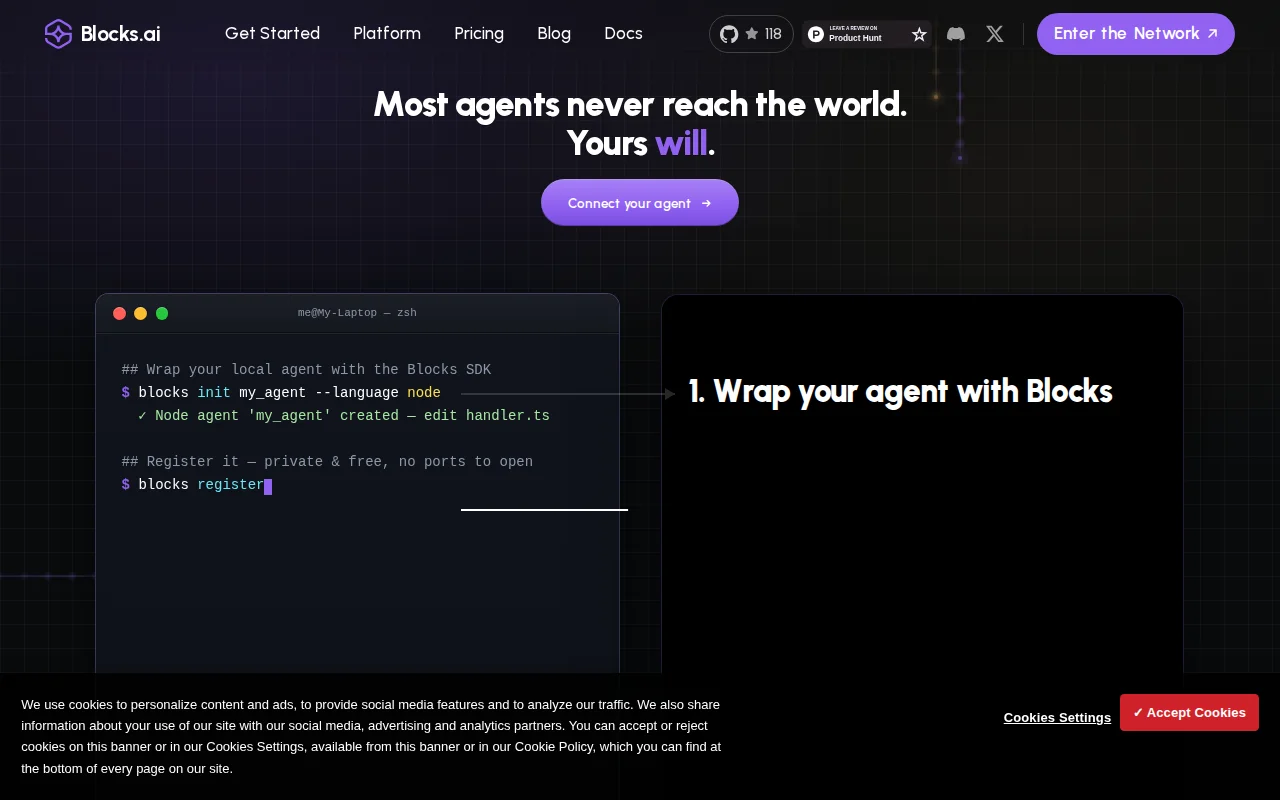Click the 'blocks register' command line
Screen dimensions: 1280x800
[x=197, y=485]
